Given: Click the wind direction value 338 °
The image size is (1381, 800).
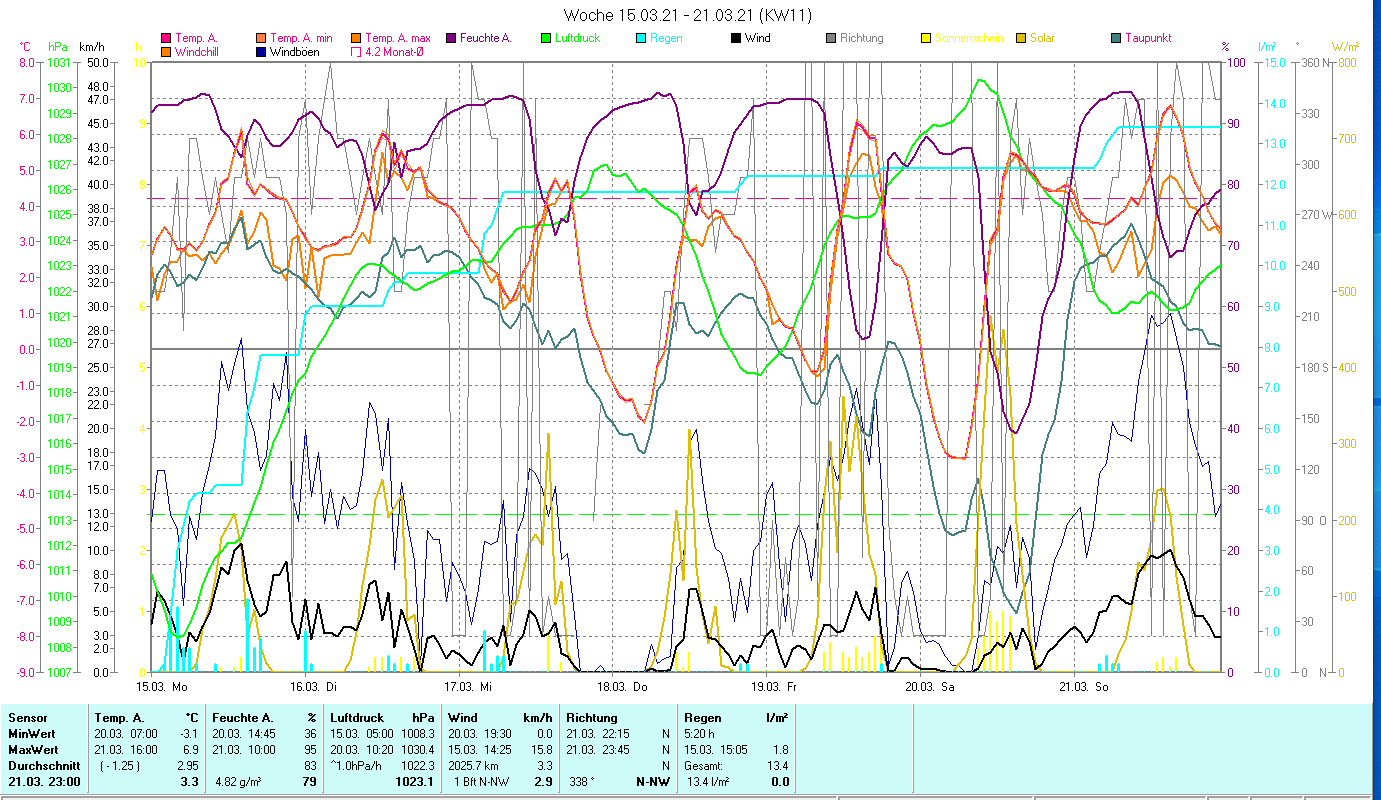Looking at the screenshot, I should 580,782.
